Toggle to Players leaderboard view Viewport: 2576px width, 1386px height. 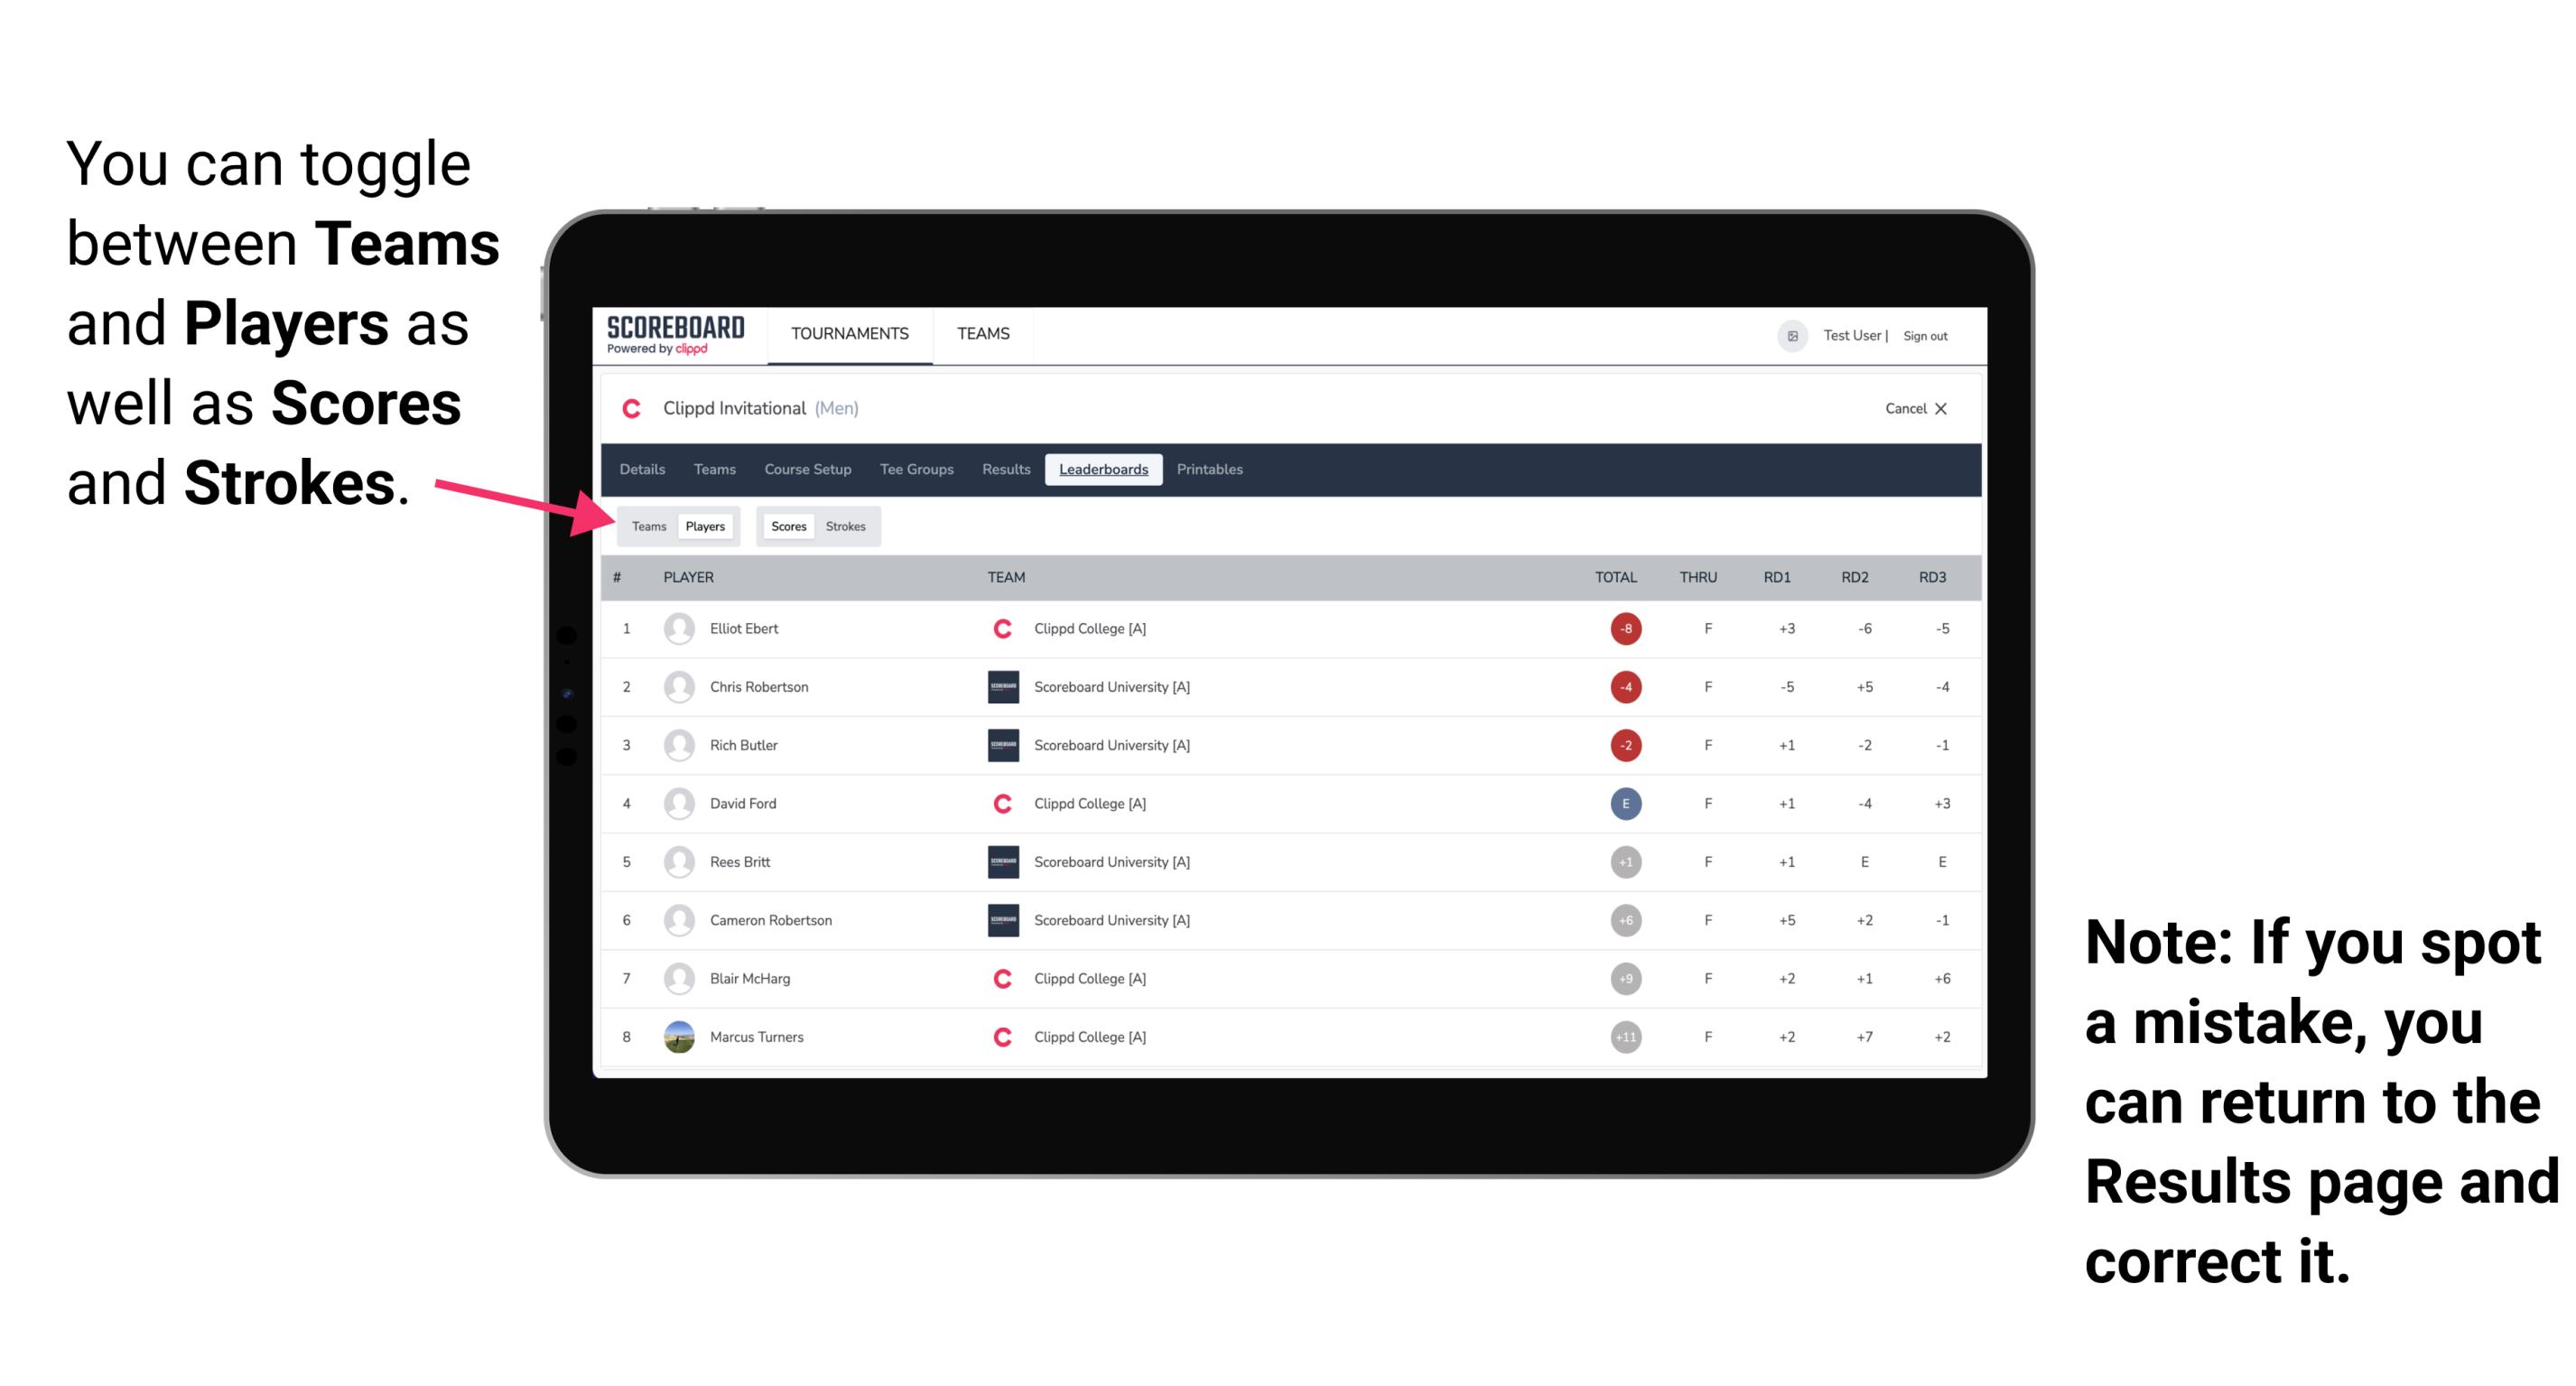coord(704,526)
